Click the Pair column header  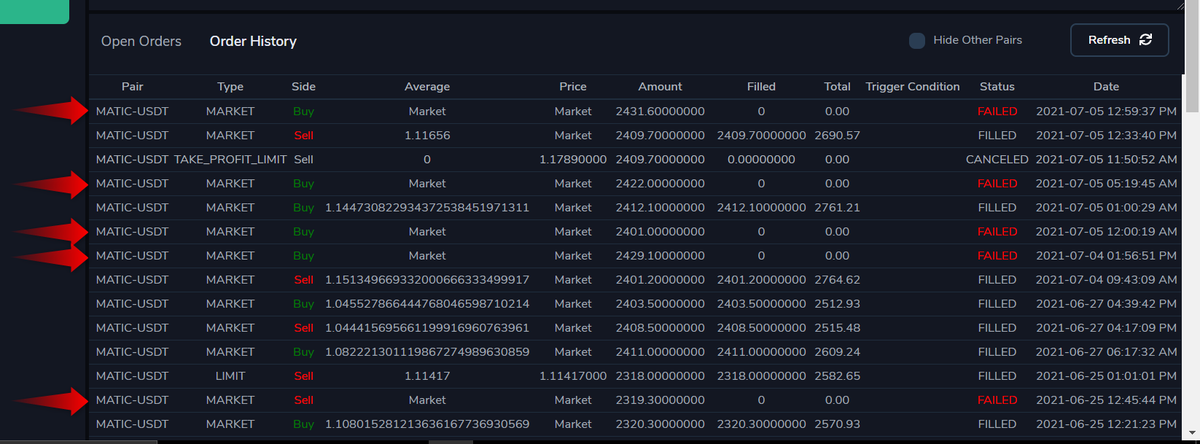click(x=132, y=87)
